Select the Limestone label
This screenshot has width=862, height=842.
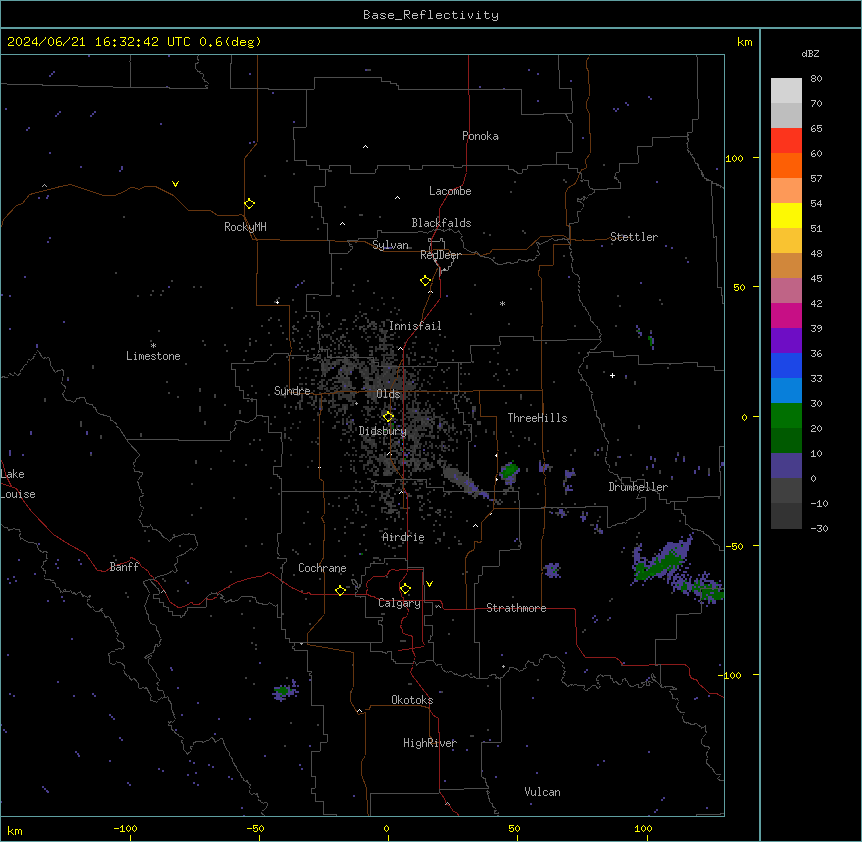(153, 356)
